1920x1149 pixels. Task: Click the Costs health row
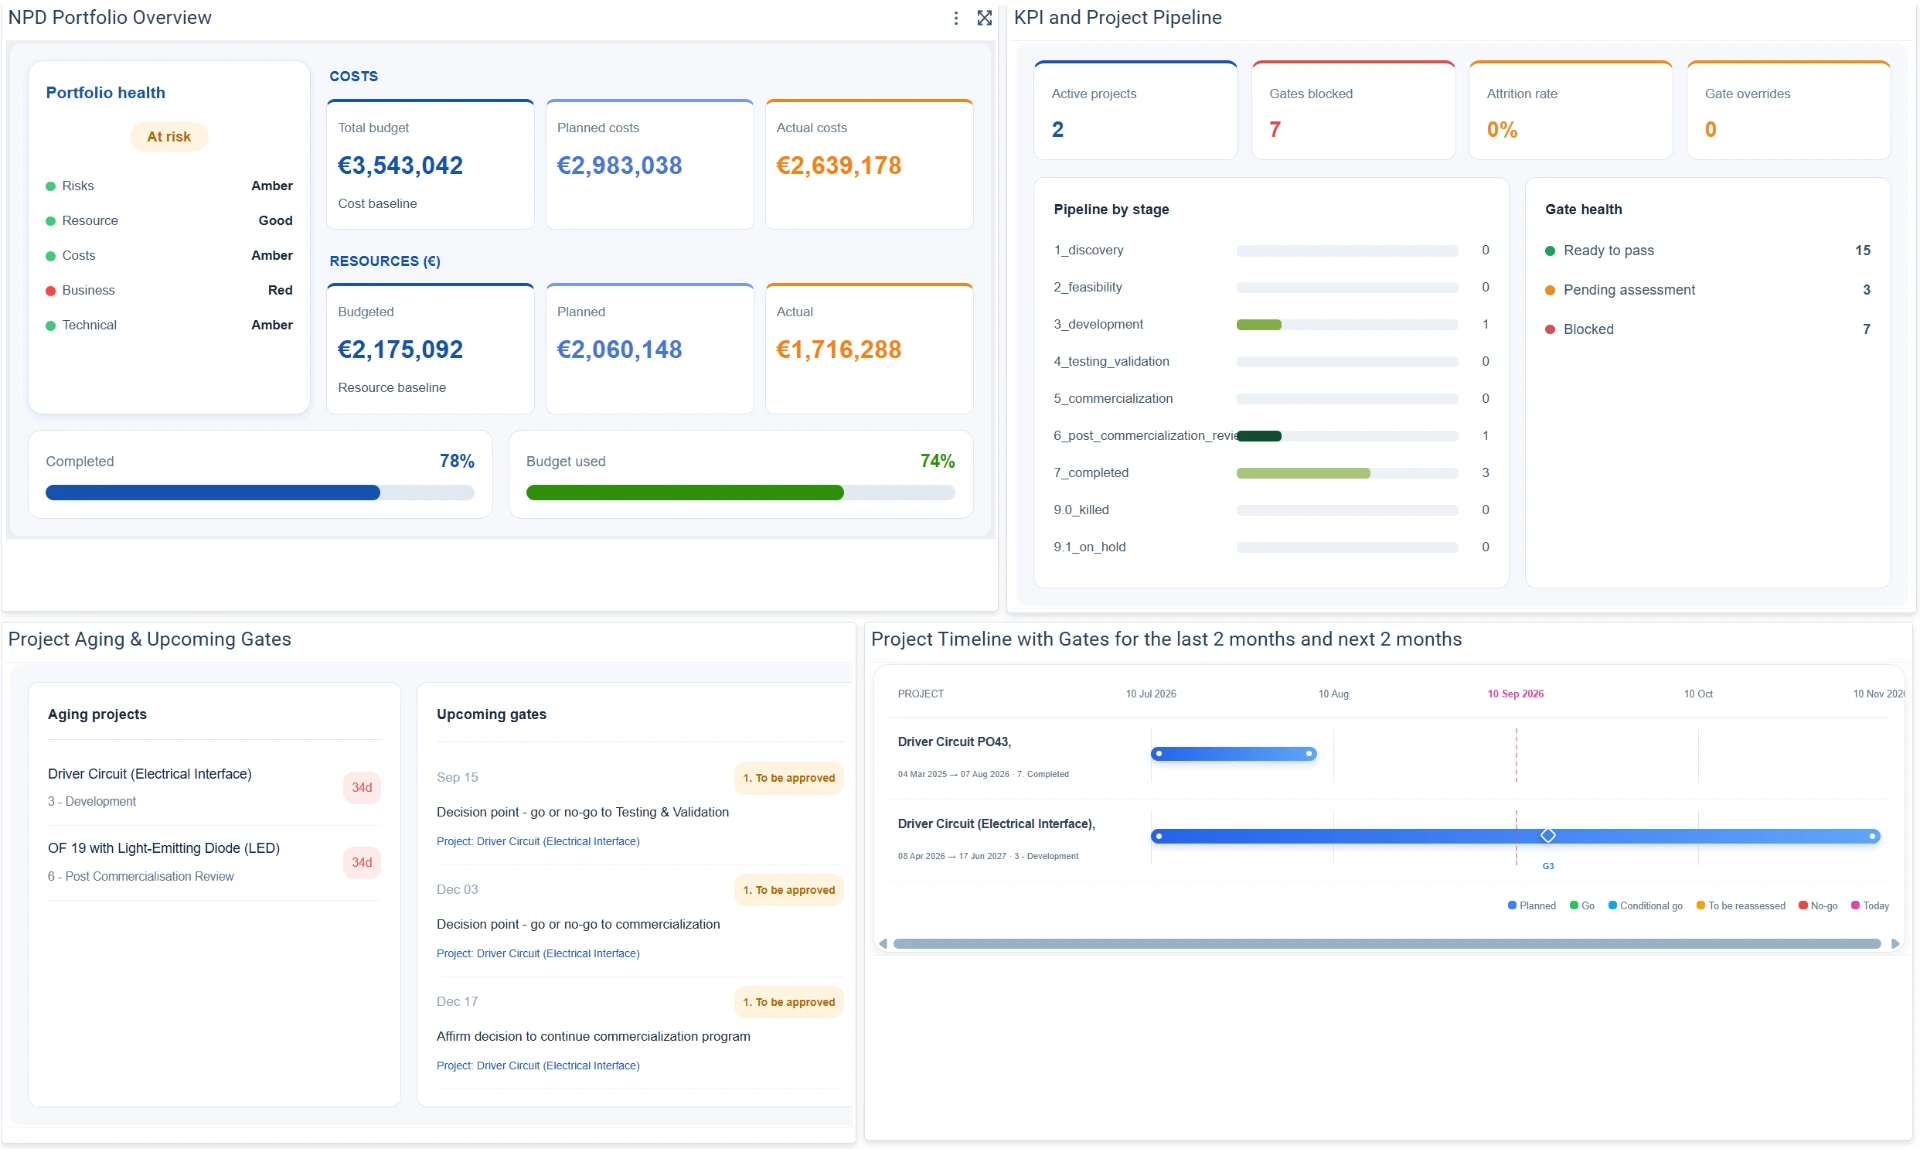[169, 256]
